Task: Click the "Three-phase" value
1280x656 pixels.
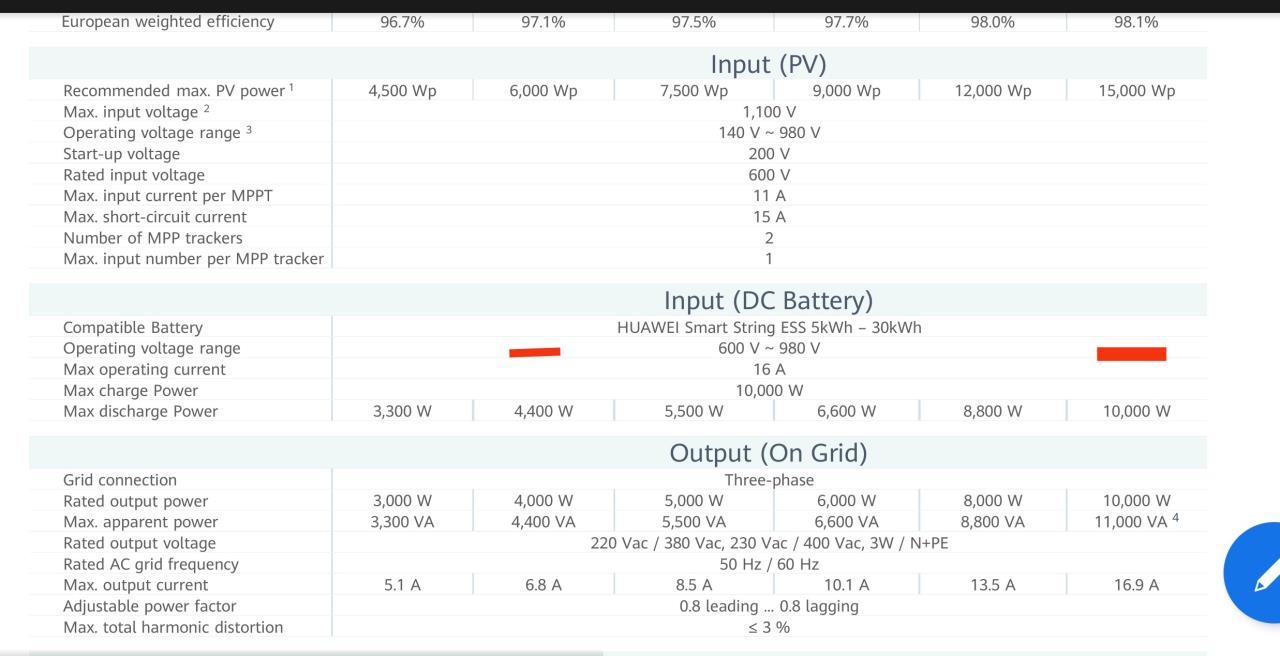Action: [x=768, y=480]
